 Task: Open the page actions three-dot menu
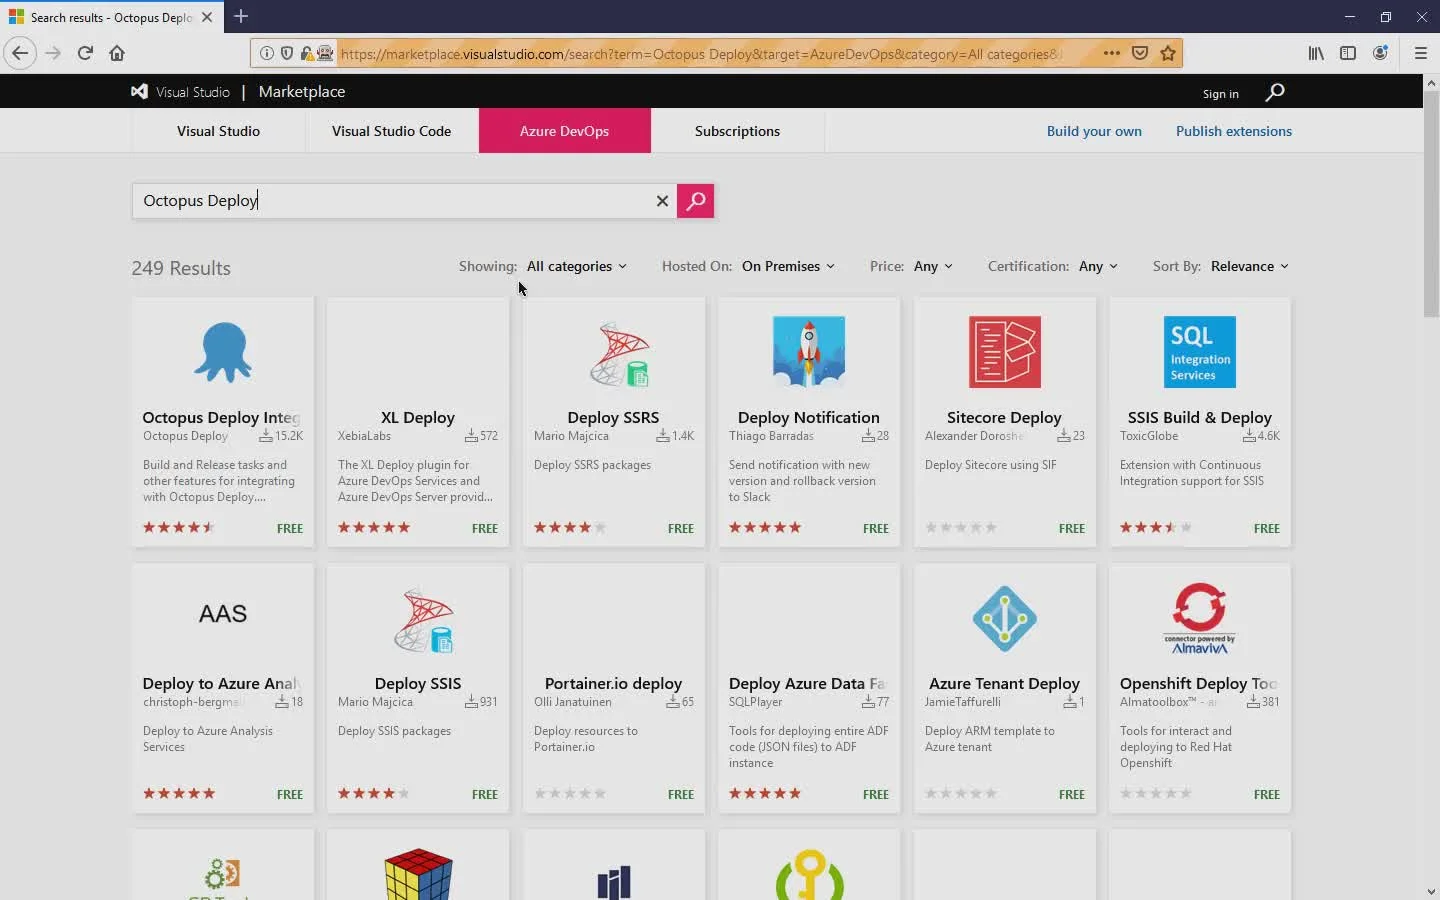tap(1111, 53)
